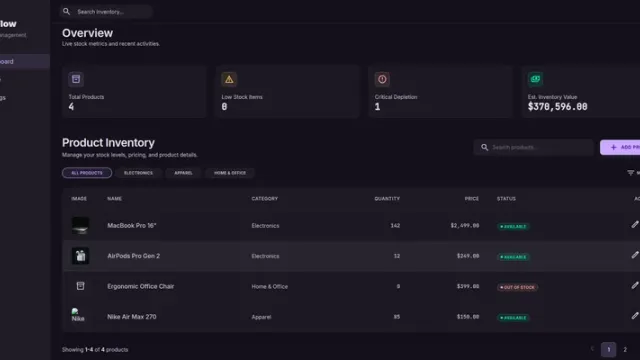The width and height of the screenshot is (640, 360).
Task: Filter by Home & Office category
Action: 230,173
